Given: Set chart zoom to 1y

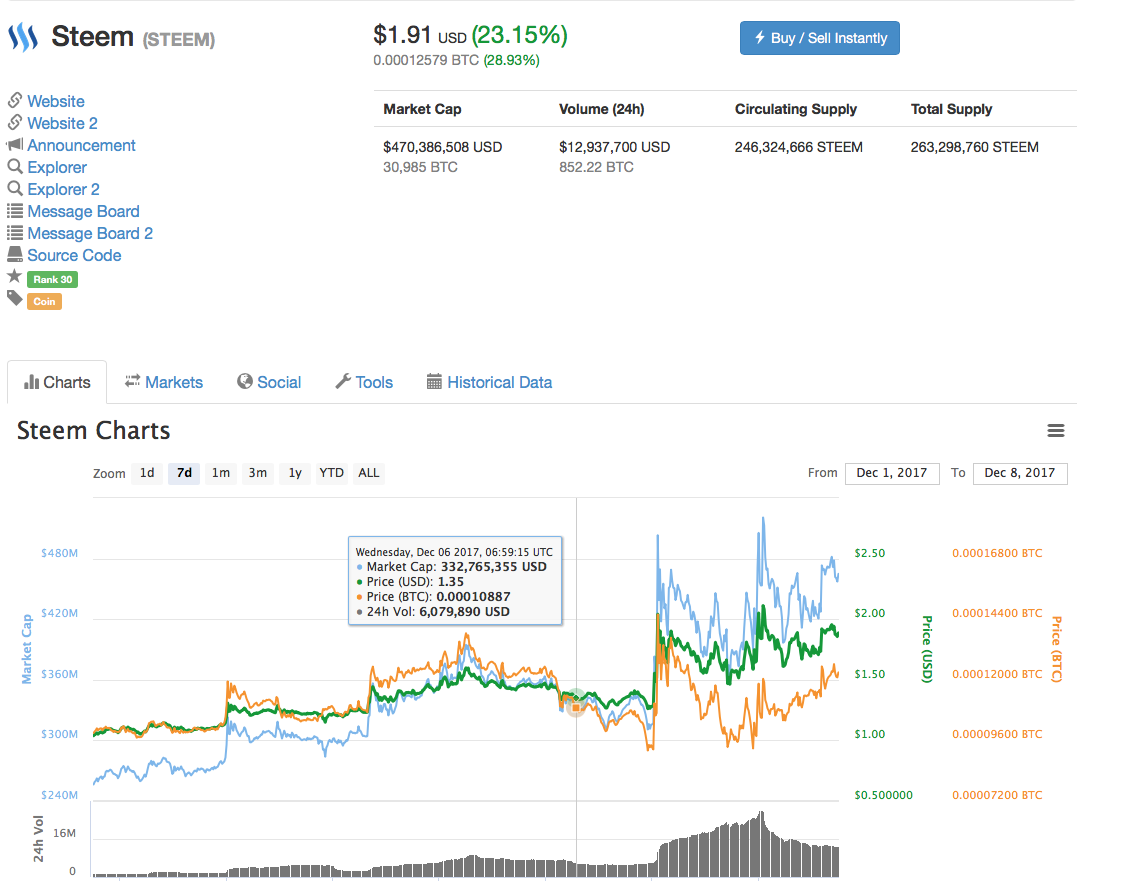Looking at the screenshot, I should (x=295, y=473).
